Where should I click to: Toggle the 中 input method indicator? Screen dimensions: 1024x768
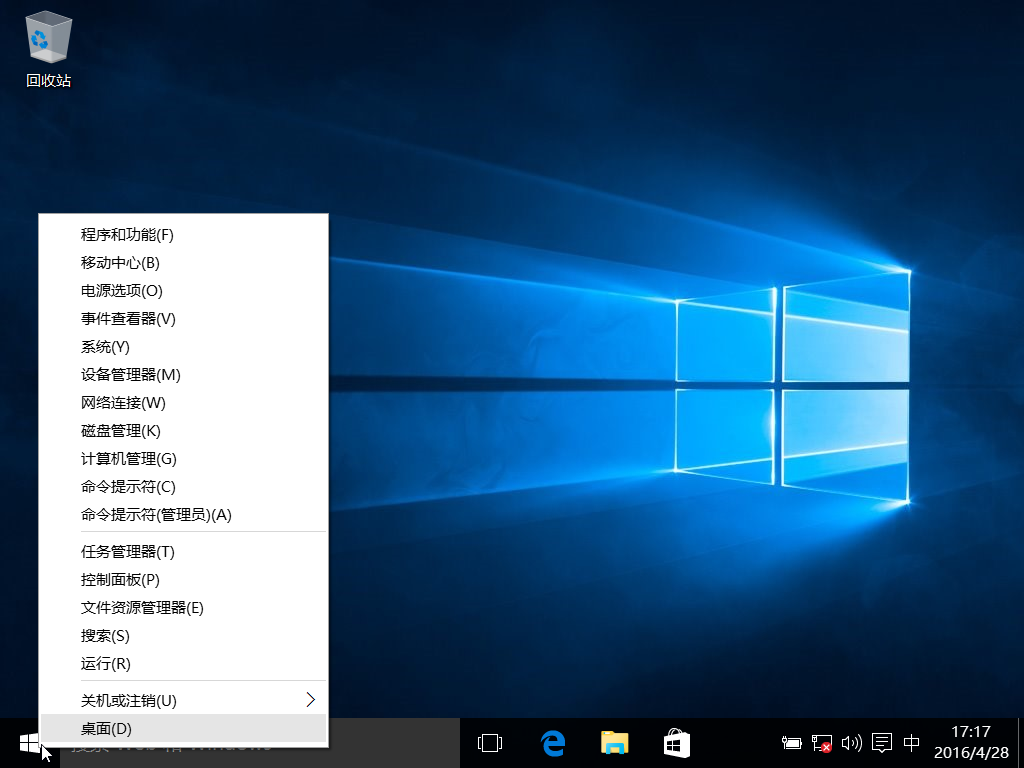911,743
